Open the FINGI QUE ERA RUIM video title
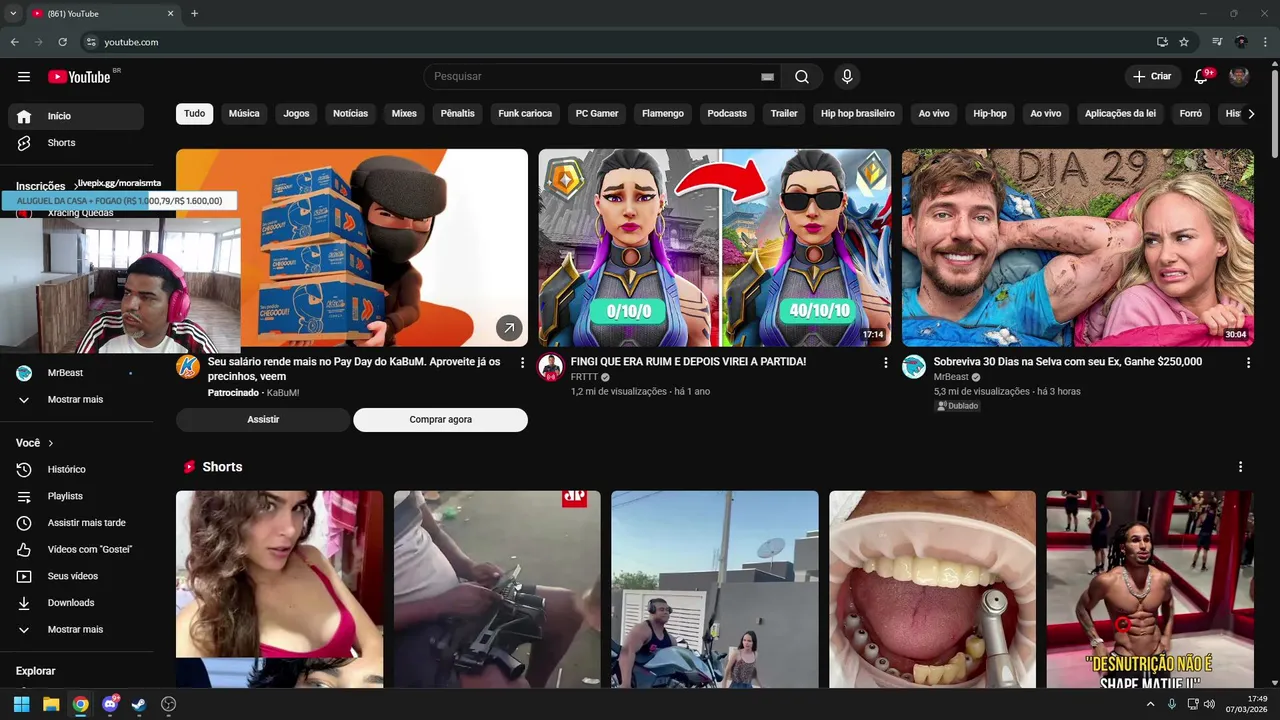This screenshot has height=720, width=1280. point(688,362)
